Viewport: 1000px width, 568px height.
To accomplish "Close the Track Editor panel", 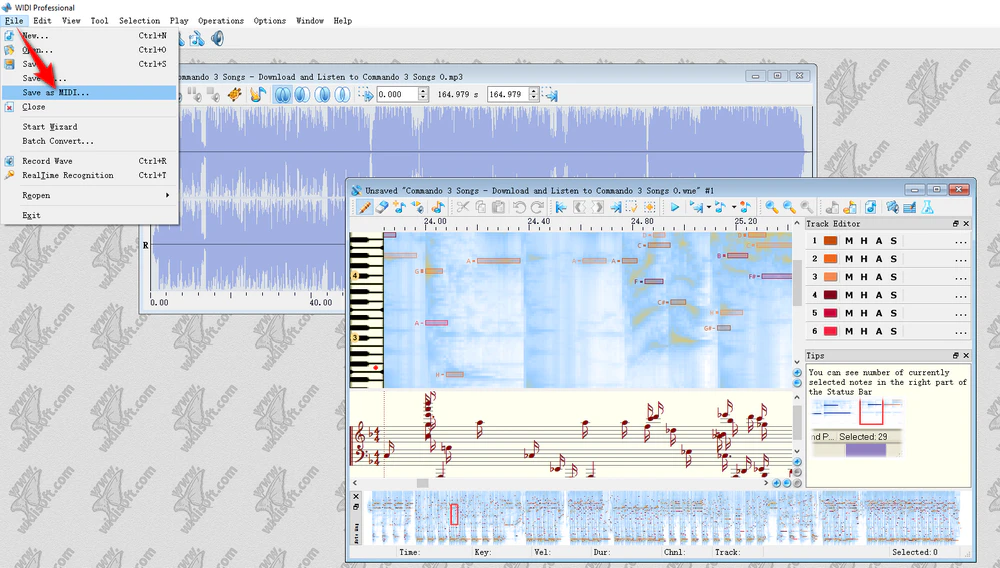I will click(x=966, y=224).
